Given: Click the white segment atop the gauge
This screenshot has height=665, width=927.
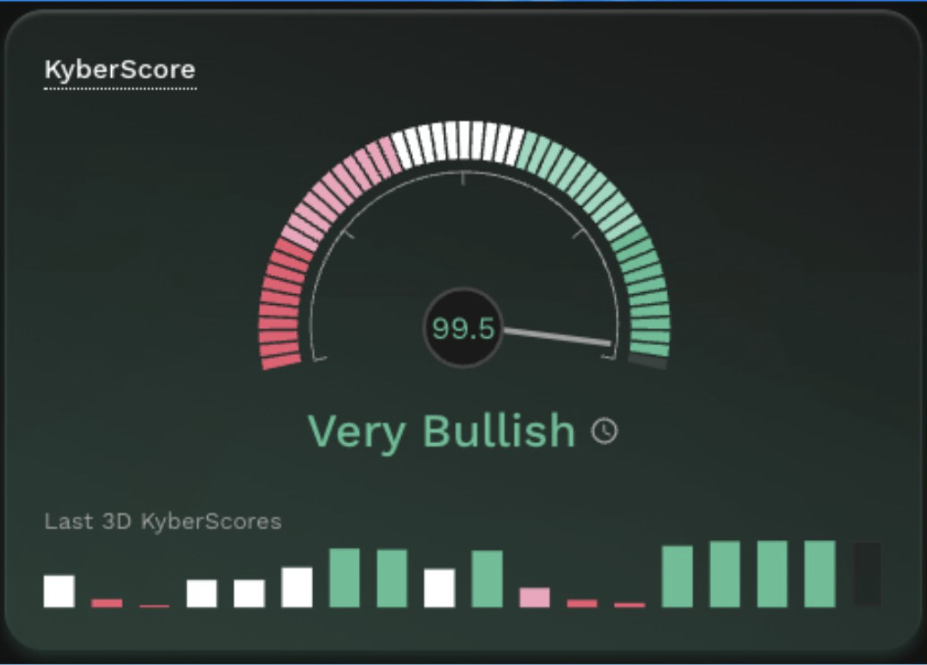Looking at the screenshot, I should pos(458,141).
